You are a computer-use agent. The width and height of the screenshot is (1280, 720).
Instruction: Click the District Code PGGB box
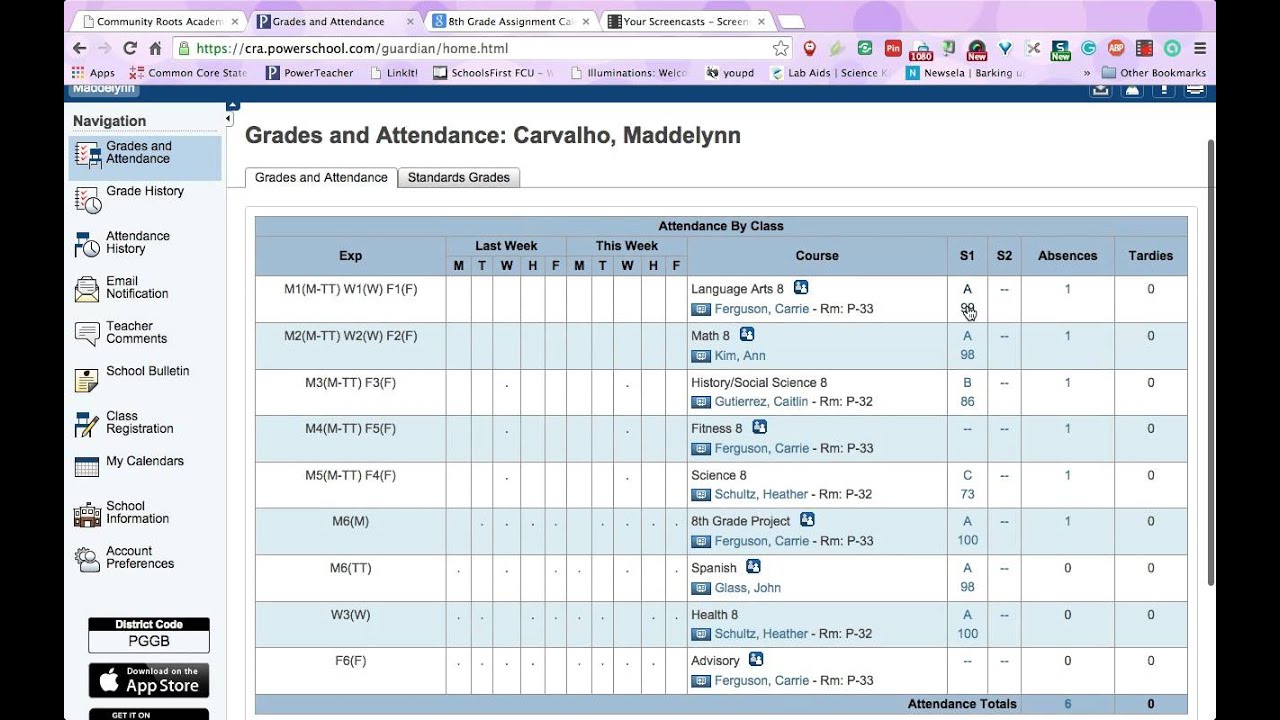(149, 635)
